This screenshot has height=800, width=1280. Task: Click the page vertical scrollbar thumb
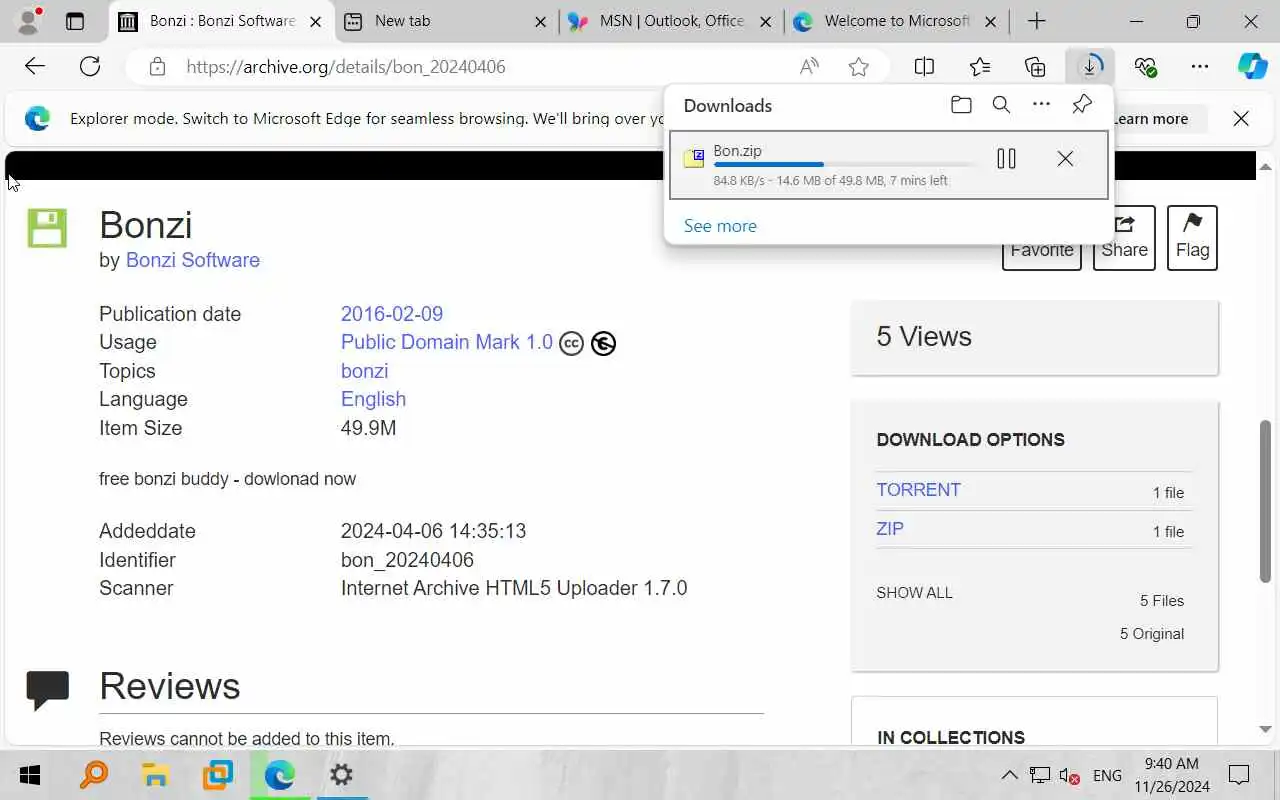click(1265, 500)
